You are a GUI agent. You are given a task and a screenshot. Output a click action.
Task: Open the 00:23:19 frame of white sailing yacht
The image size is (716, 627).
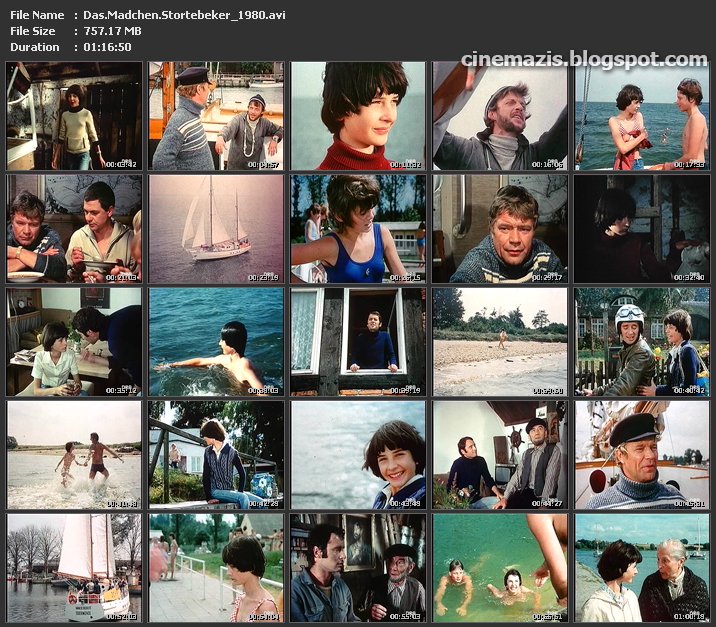[216, 229]
